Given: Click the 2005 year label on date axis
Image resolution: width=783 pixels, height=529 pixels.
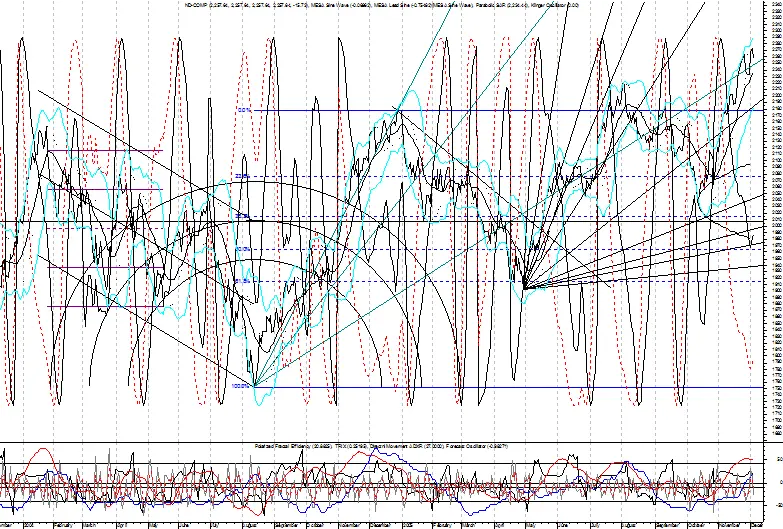Looking at the screenshot, I should pyautogui.click(x=408, y=526).
